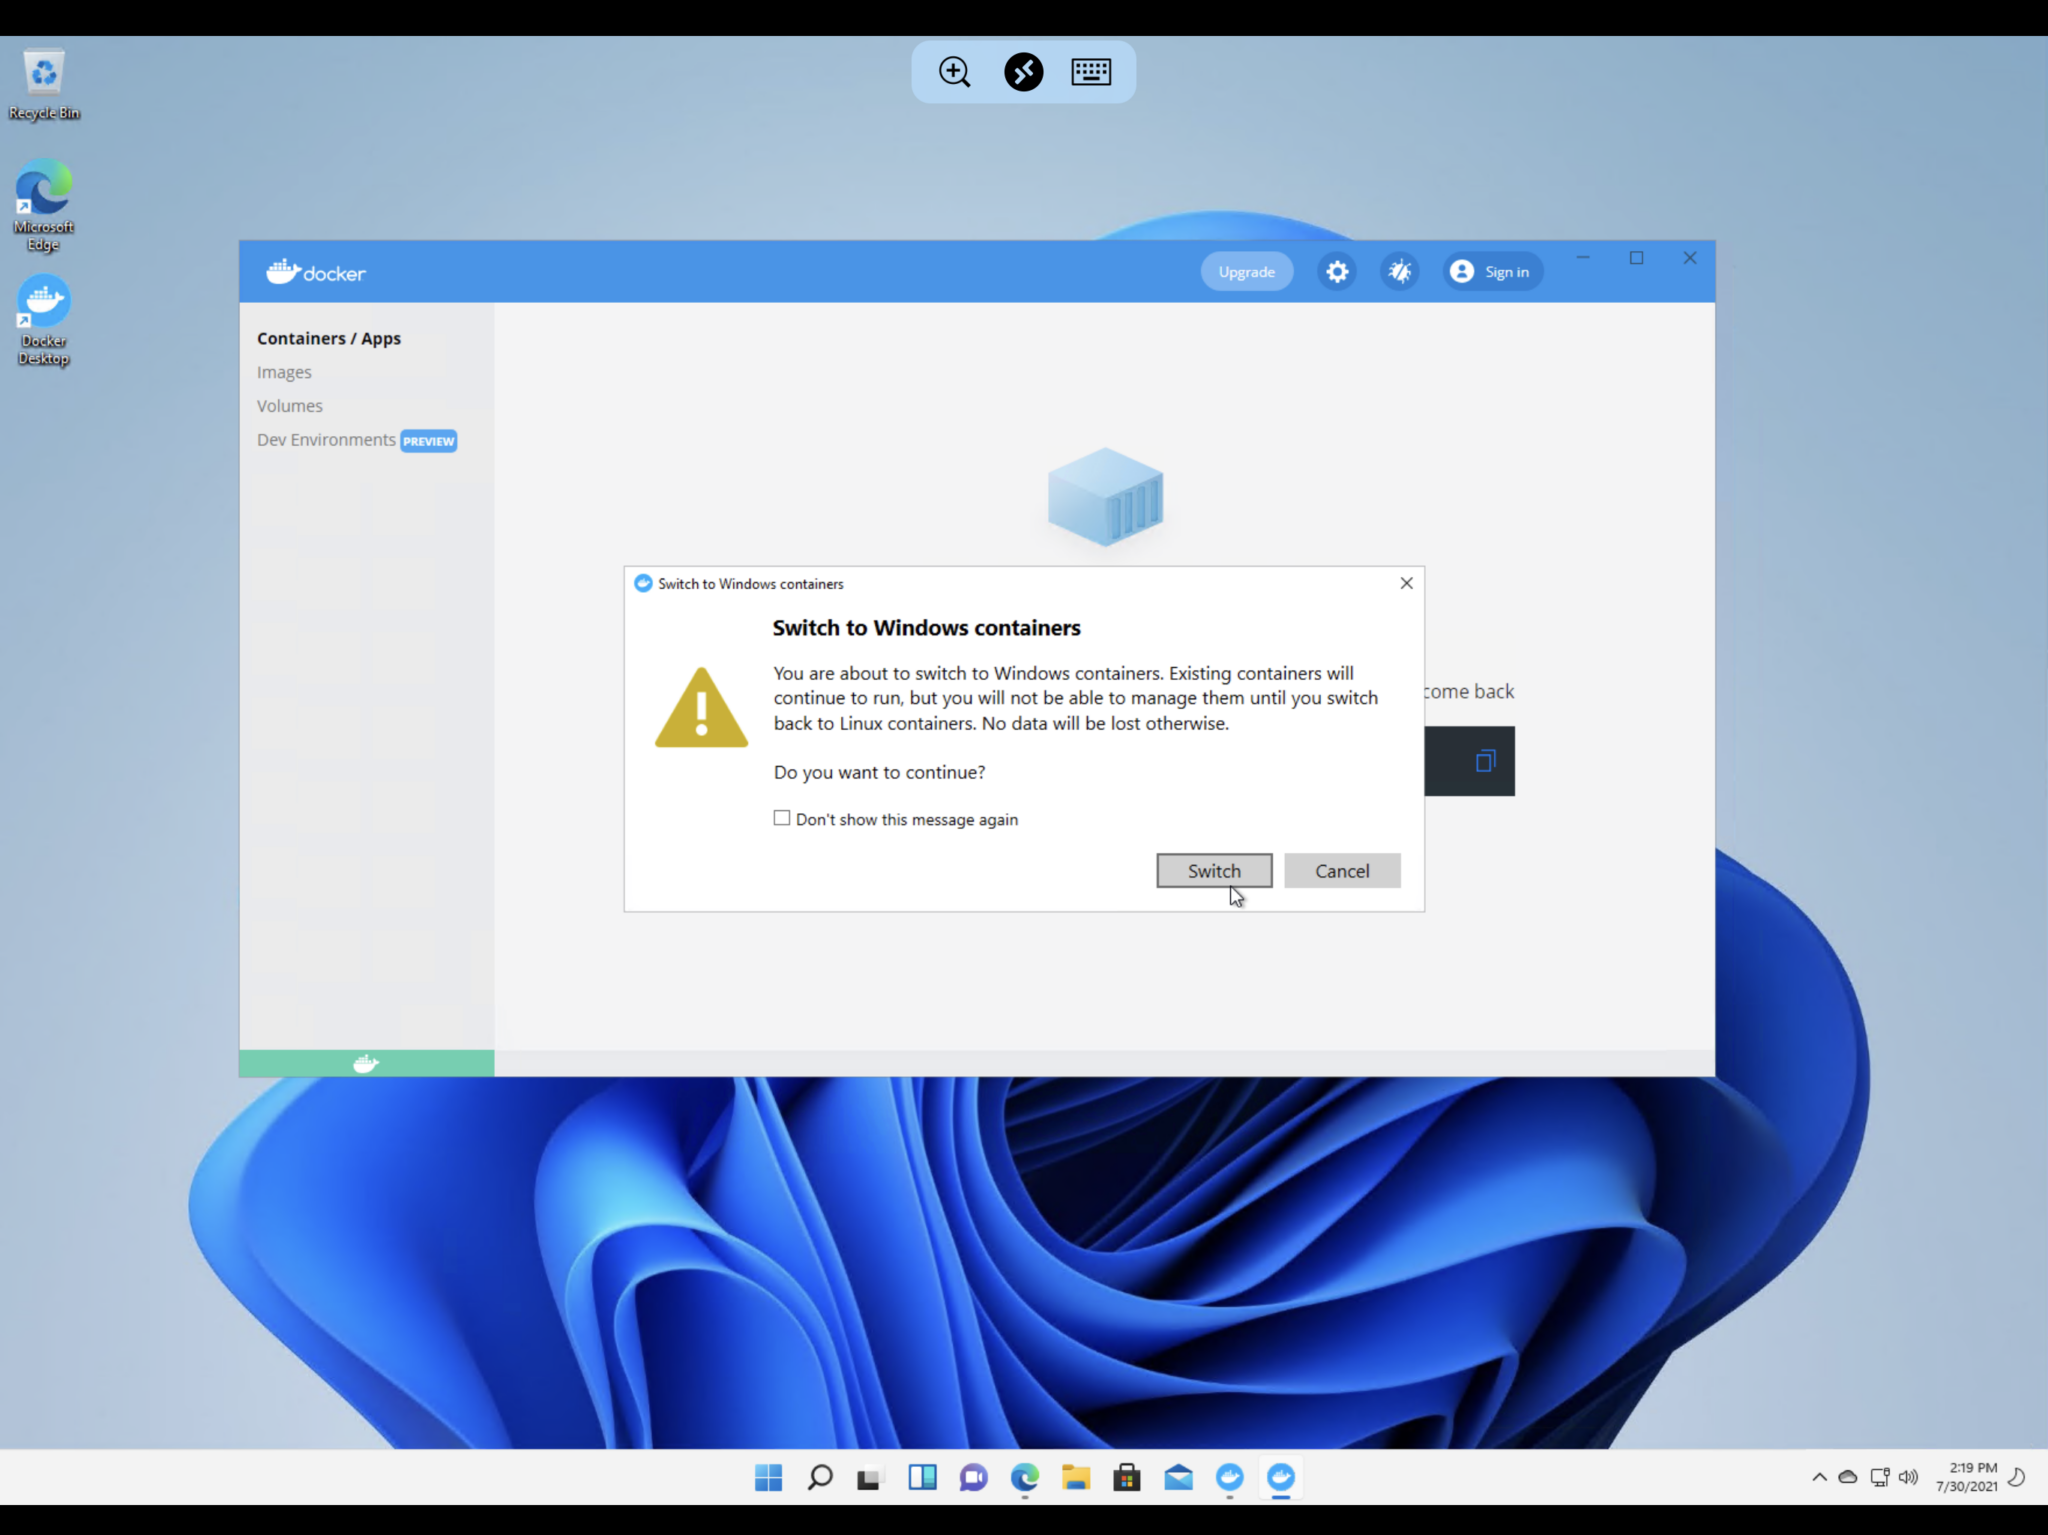
Task: Close the Switch to Windows containers dialog
Action: coord(1406,583)
